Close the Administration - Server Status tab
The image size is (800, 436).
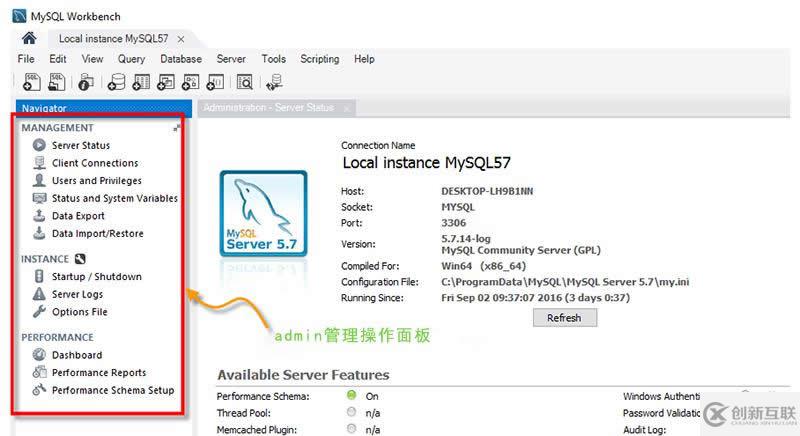[x=347, y=109]
